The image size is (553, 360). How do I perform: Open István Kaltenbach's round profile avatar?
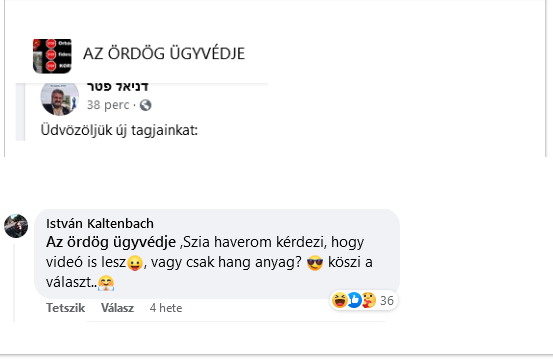click(16, 226)
